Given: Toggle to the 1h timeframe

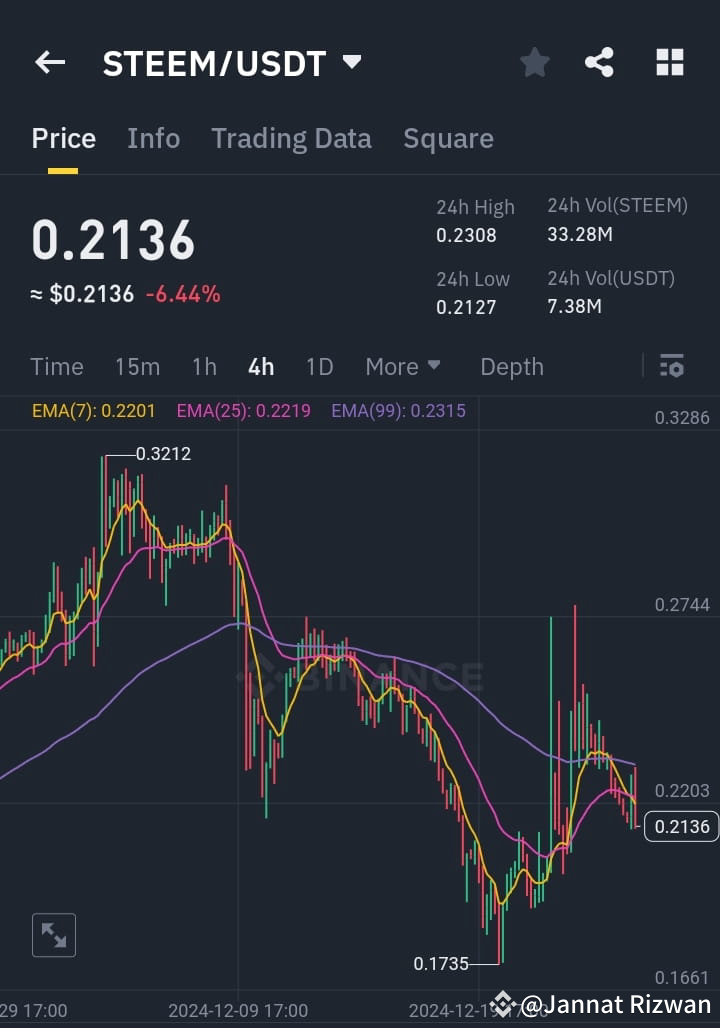Looking at the screenshot, I should [x=204, y=366].
